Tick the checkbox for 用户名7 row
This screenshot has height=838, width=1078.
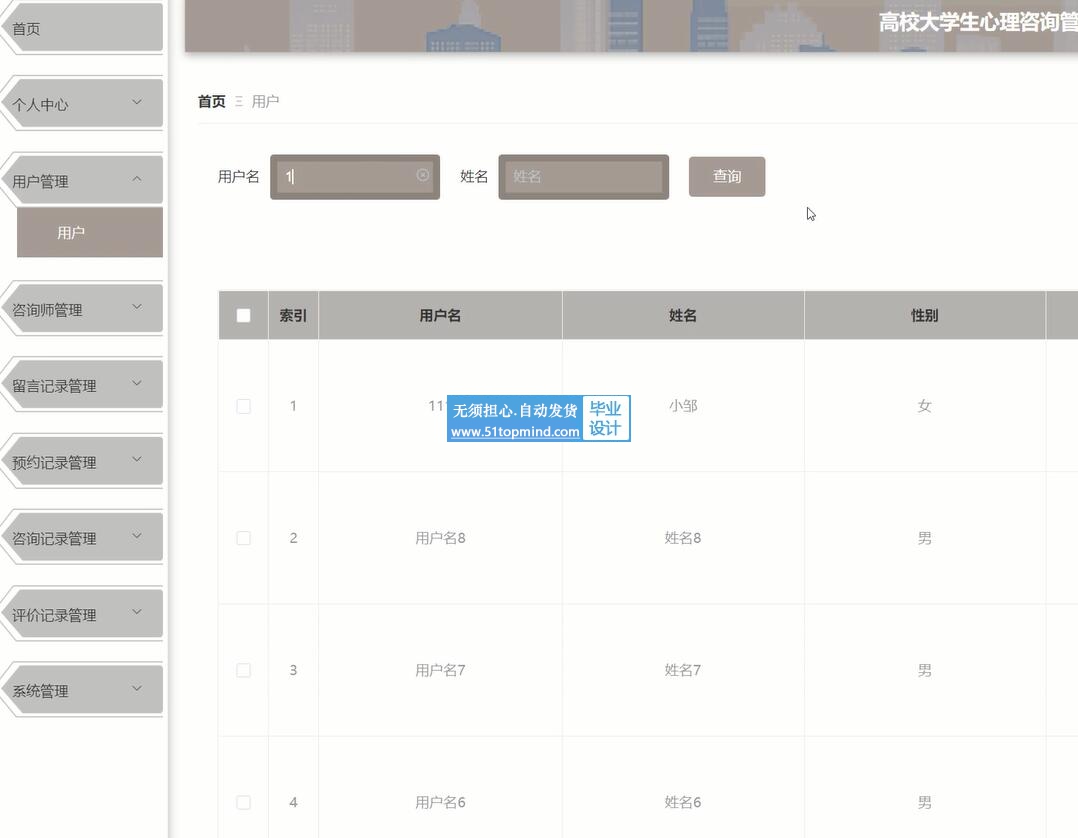(x=243, y=670)
